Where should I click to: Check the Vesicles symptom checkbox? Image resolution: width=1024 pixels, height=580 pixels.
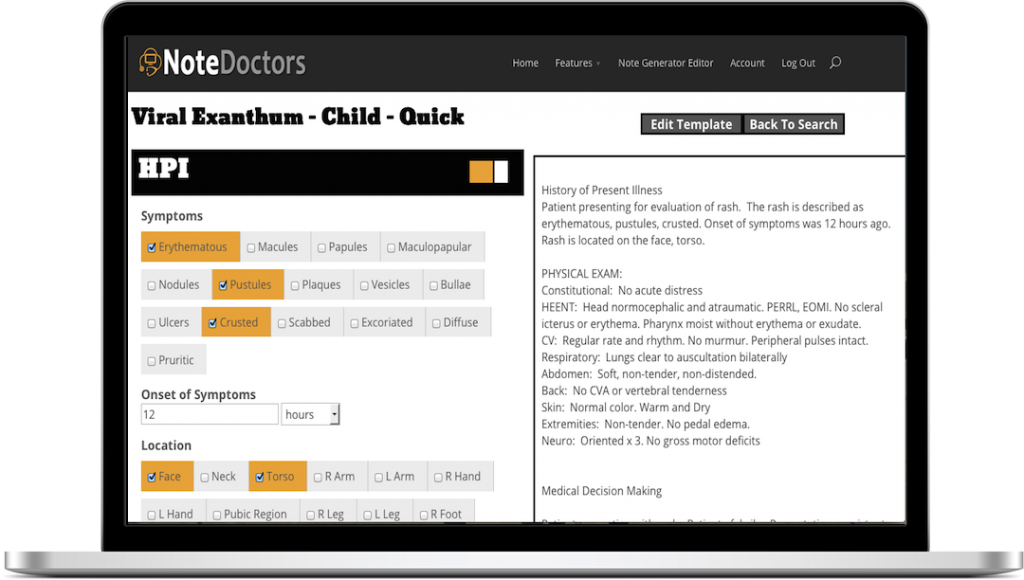coord(365,285)
